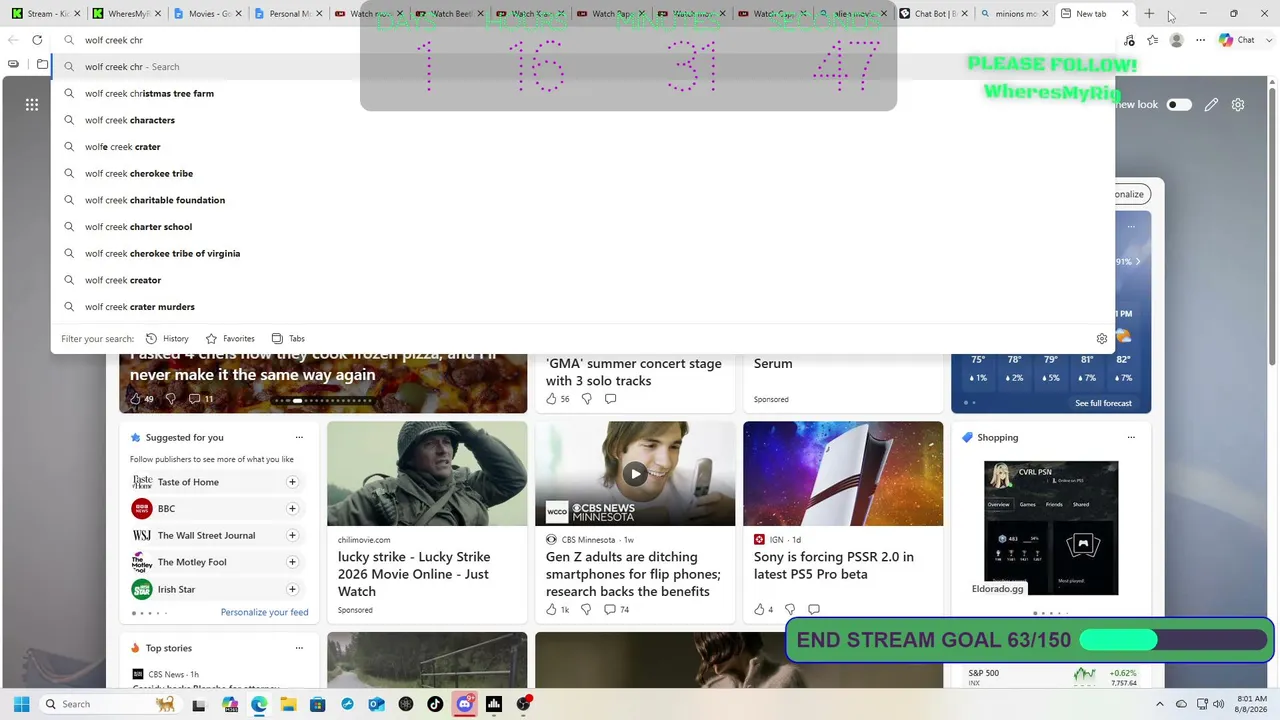The width and height of the screenshot is (1280, 720).
Task: Switch to the Movies browser tab
Action: [205, 14]
